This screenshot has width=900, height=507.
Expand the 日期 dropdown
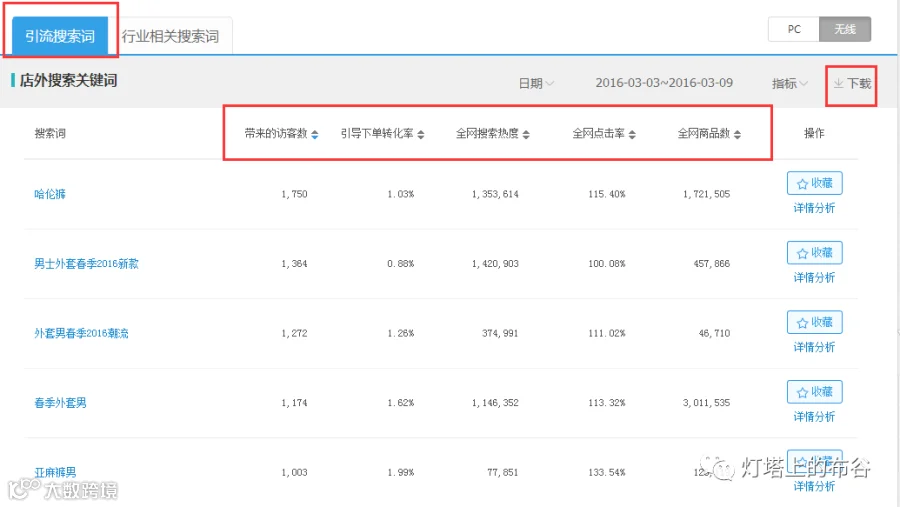[536, 84]
